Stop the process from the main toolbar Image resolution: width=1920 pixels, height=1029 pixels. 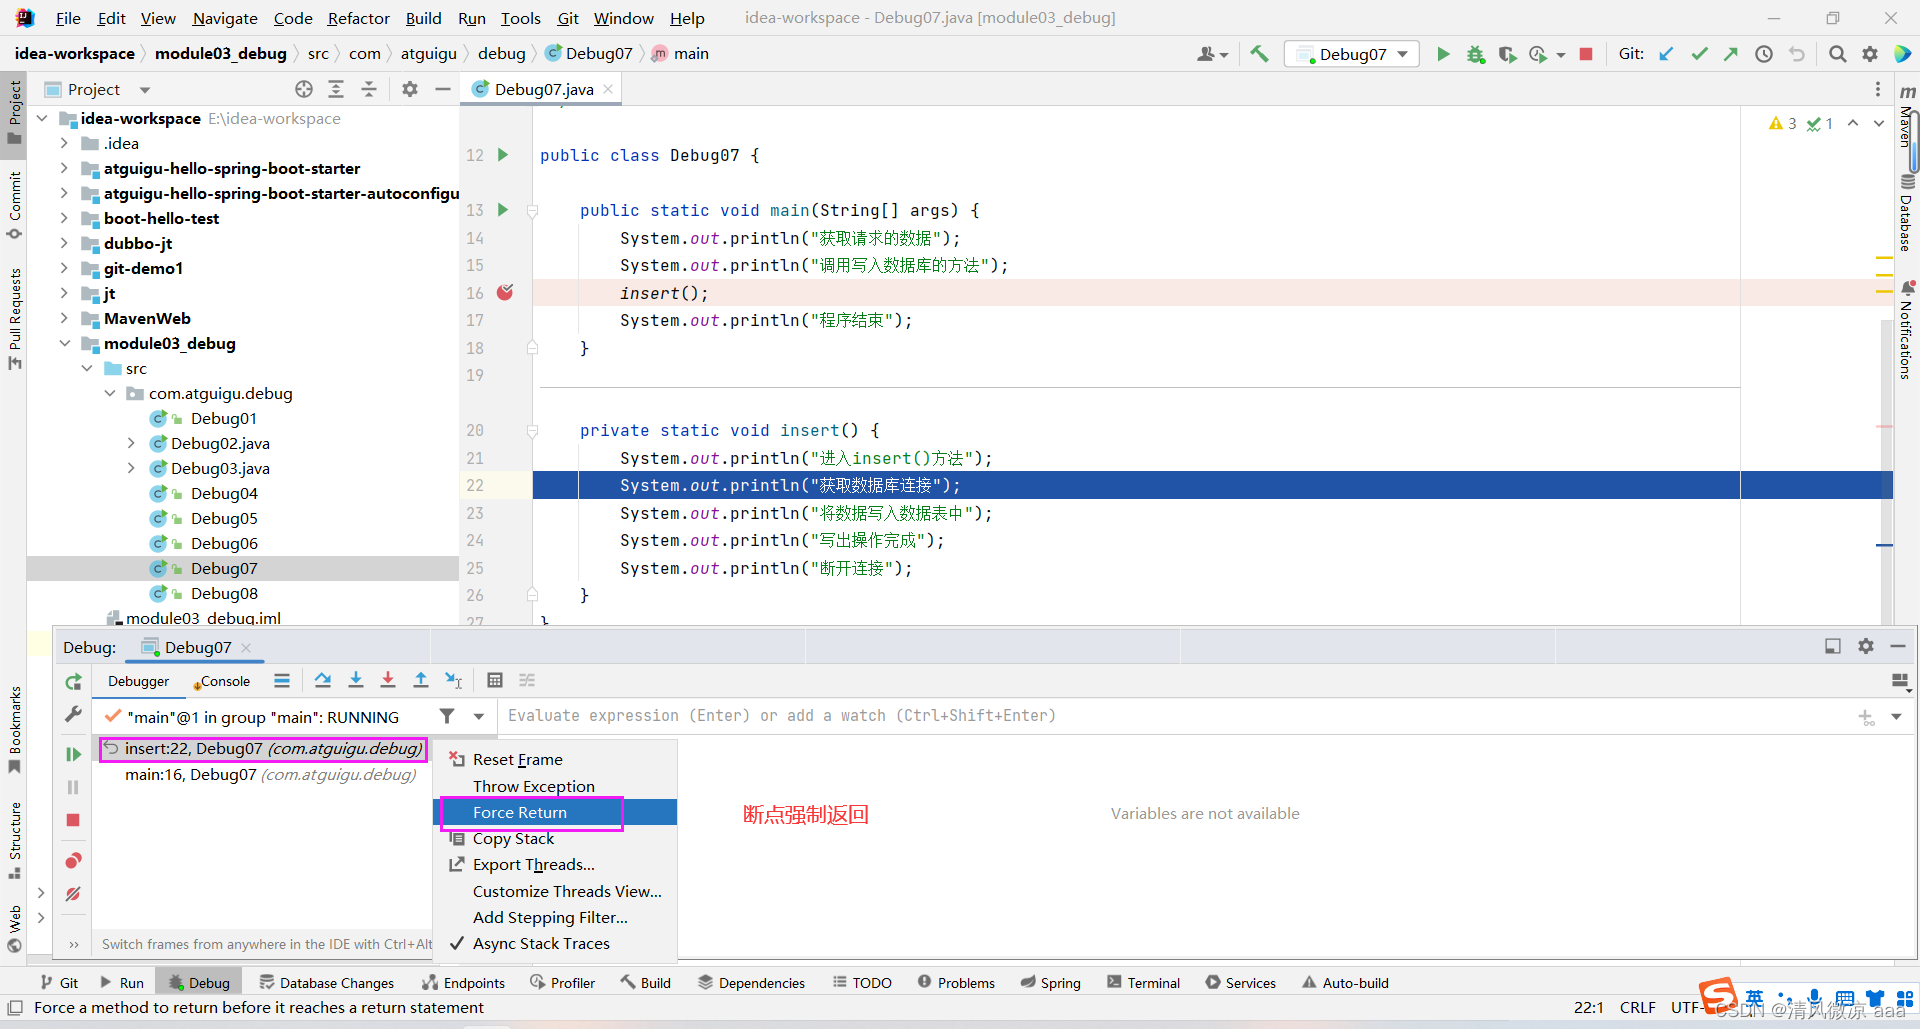[1585, 54]
